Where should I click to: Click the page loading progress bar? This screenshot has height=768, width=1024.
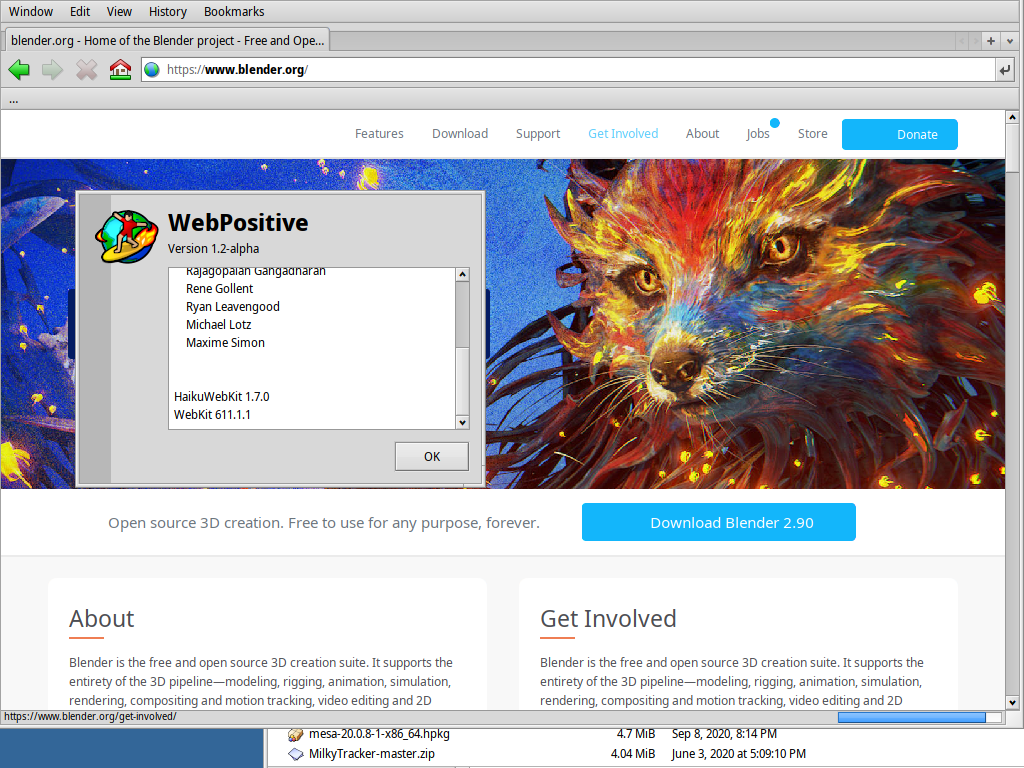tap(920, 717)
